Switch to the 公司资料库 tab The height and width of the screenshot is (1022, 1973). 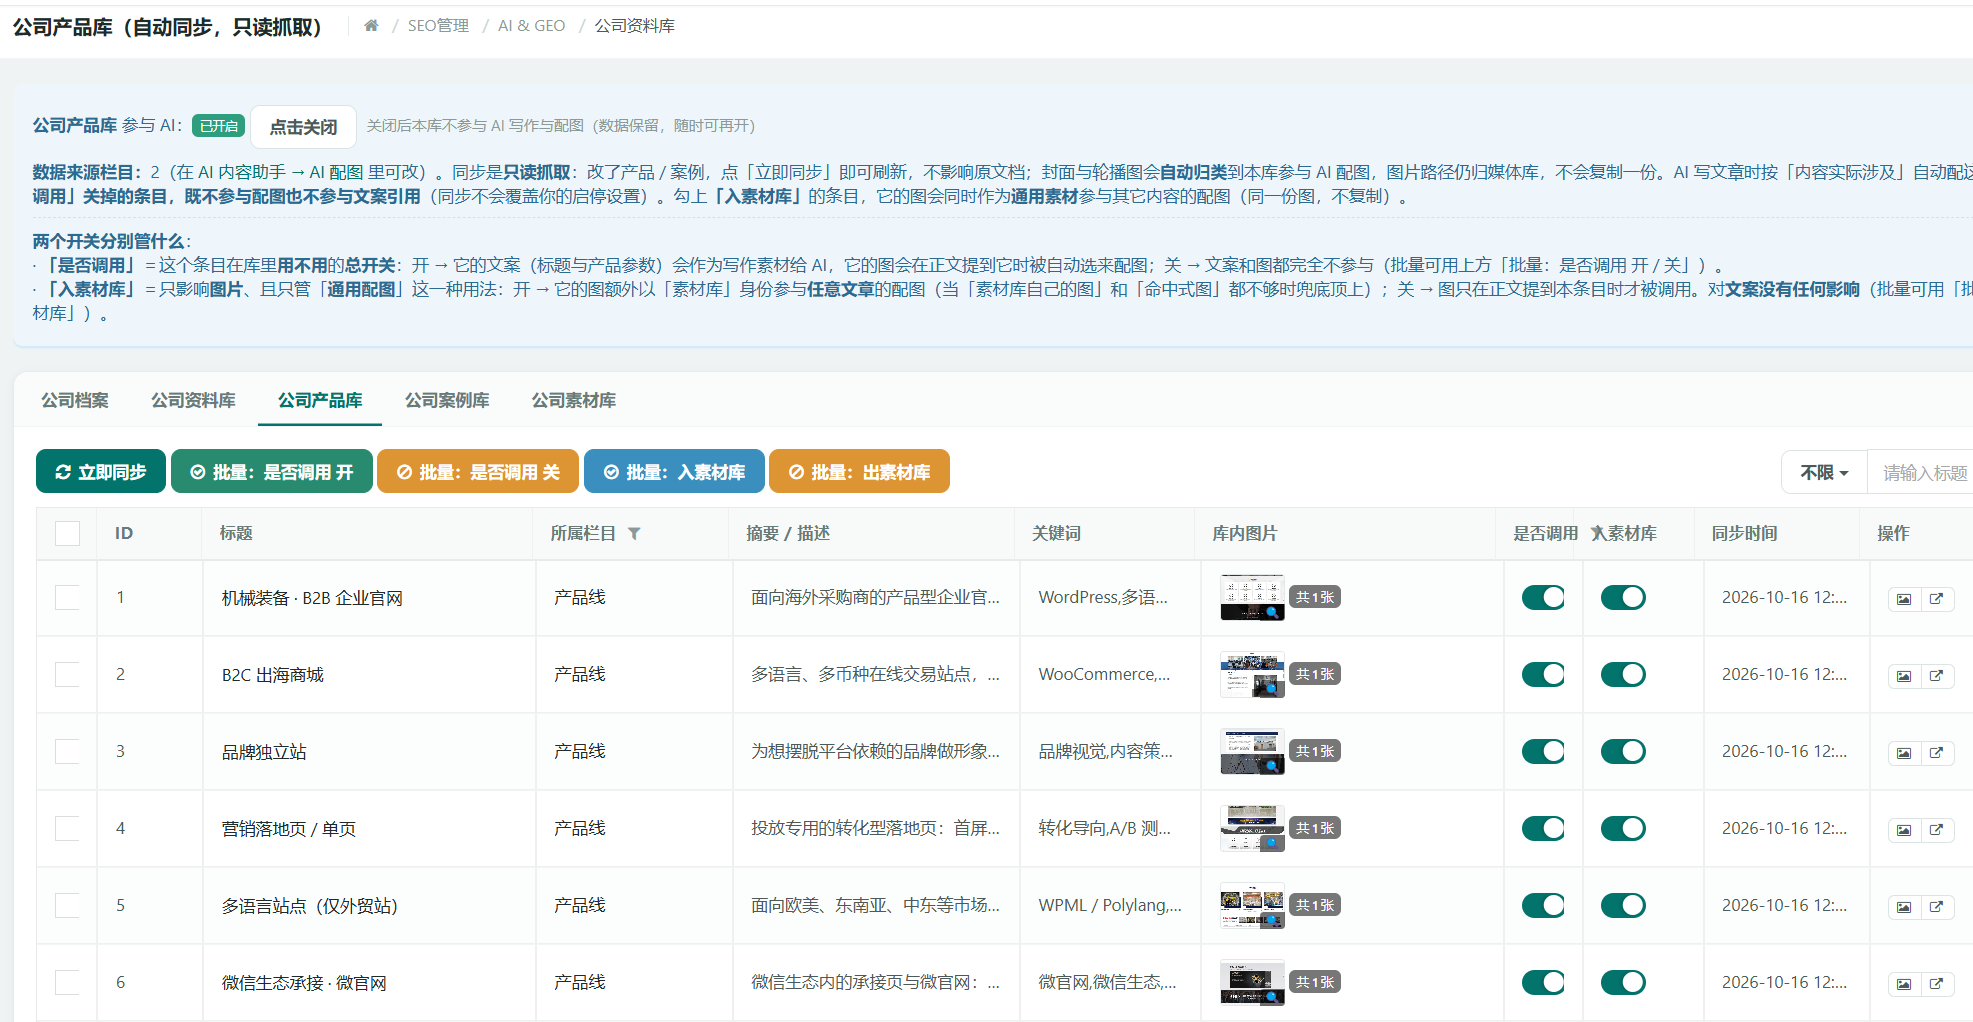coord(193,400)
